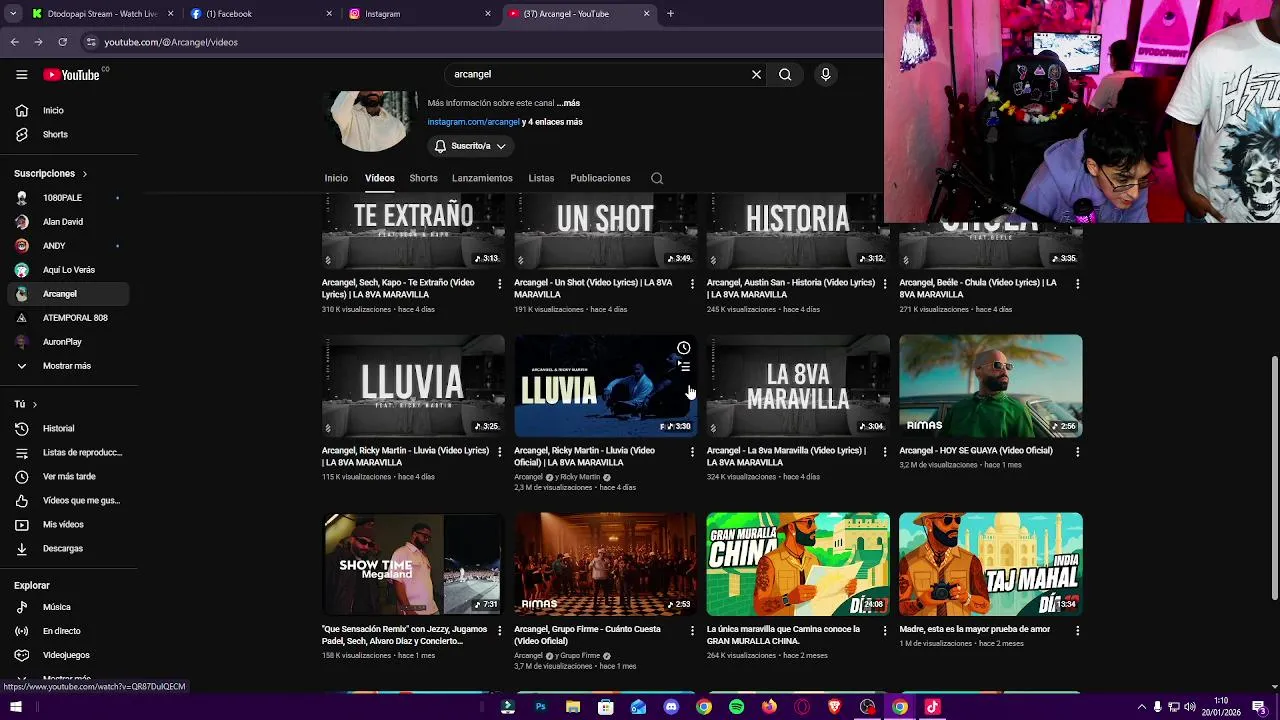Open the YouTube hamburger guide menu
1280x720 pixels.
(21, 74)
